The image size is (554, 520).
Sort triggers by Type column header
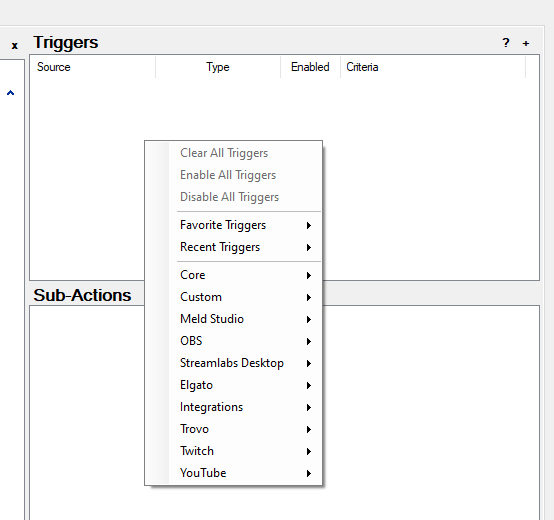point(218,67)
